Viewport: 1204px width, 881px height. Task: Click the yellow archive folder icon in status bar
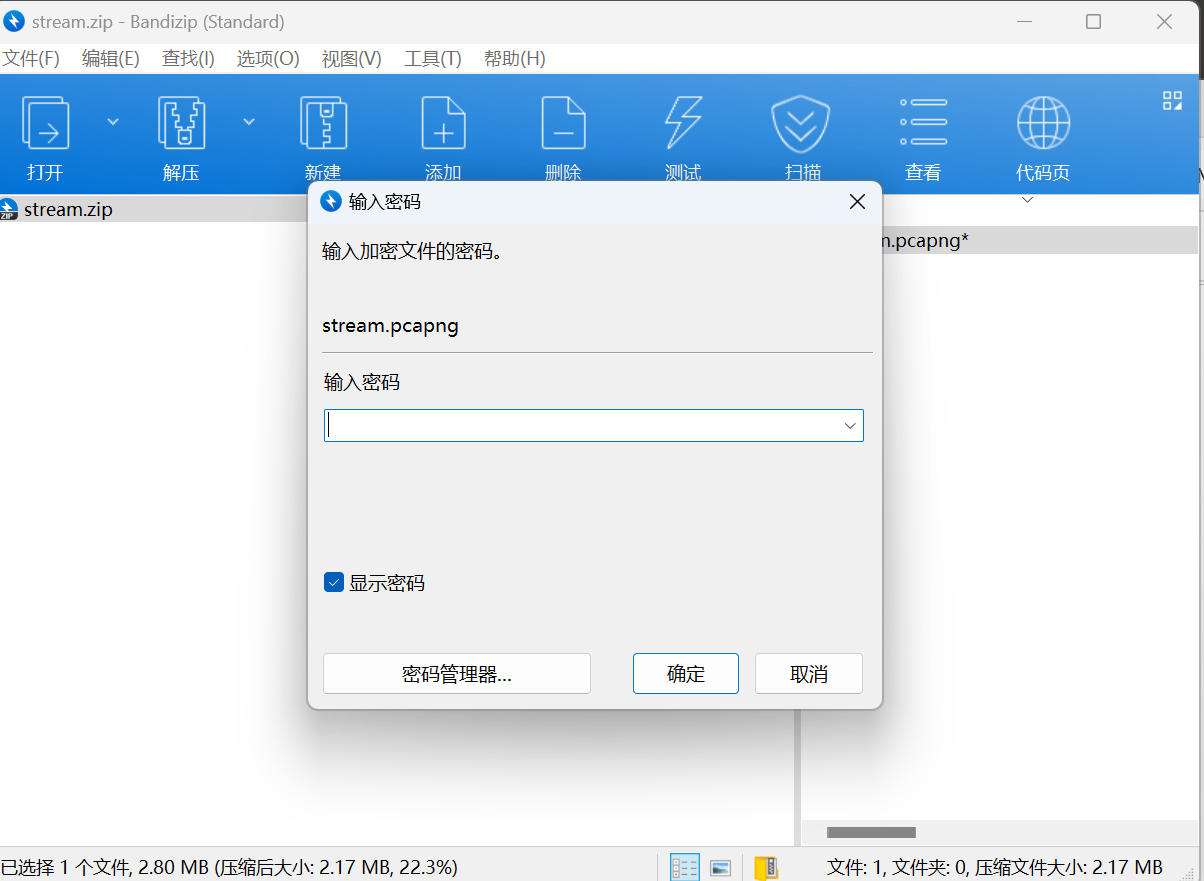766,867
